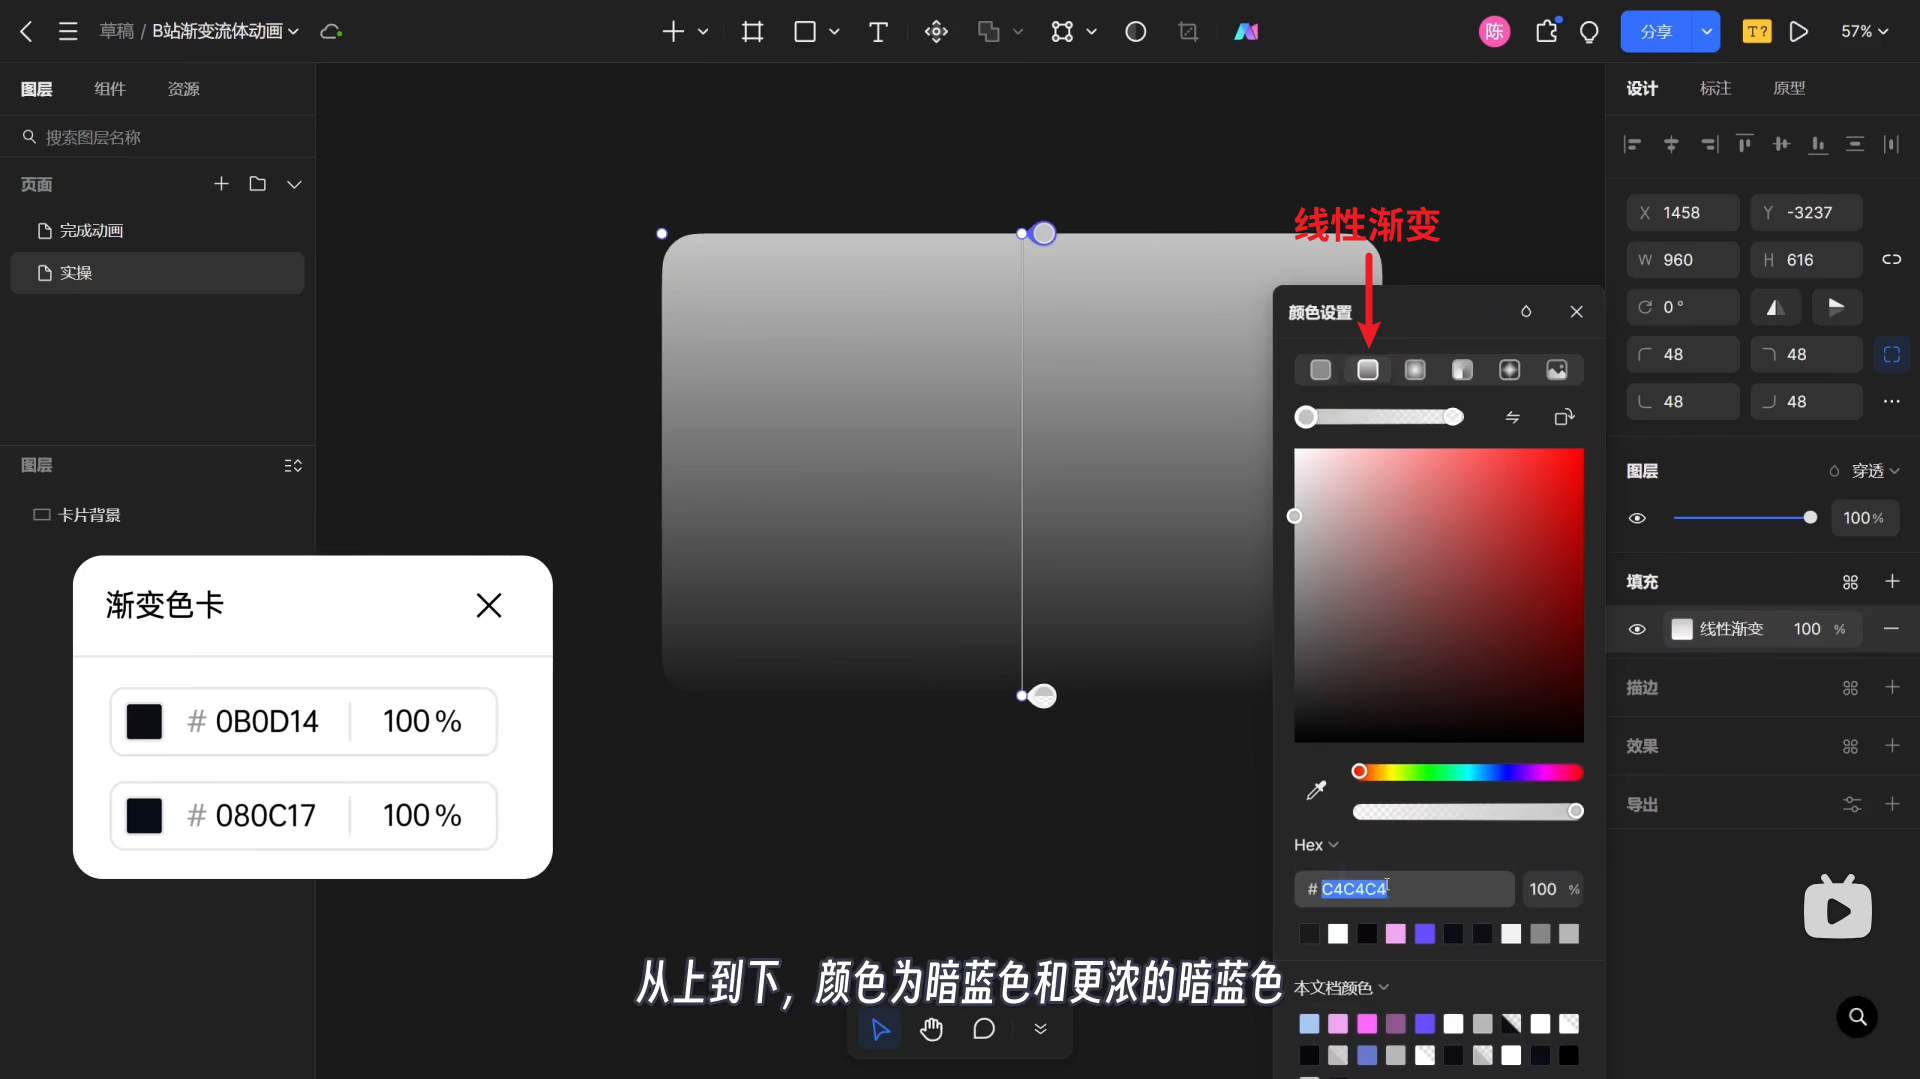Select the 设计 tab
The height and width of the screenshot is (1079, 1920).
pyautogui.click(x=1642, y=88)
